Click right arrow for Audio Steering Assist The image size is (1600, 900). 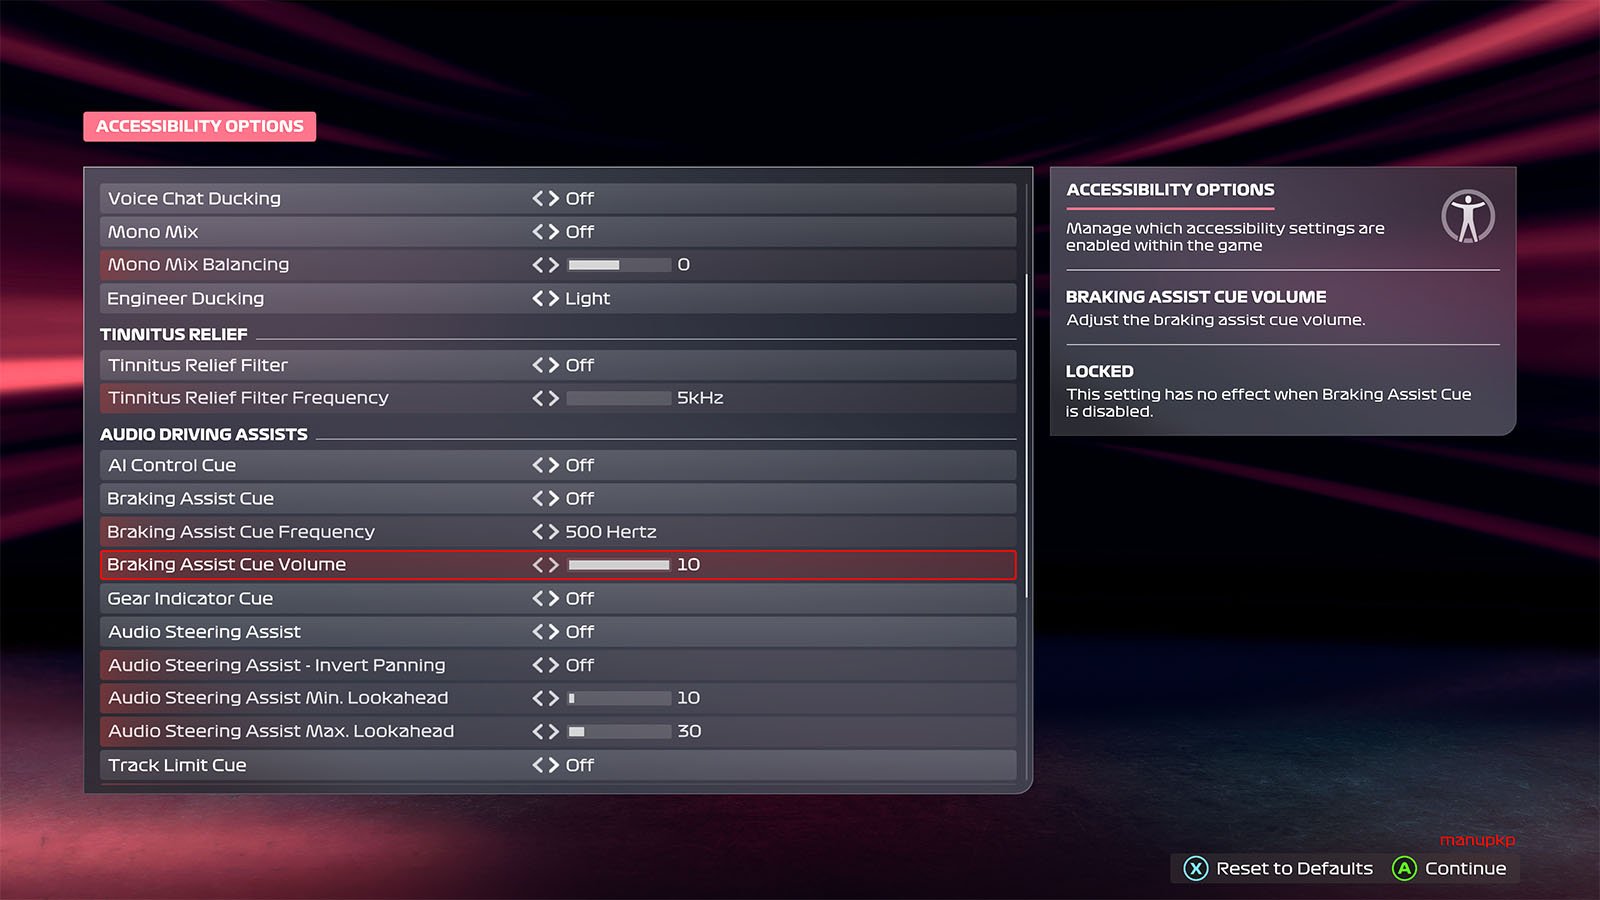[x=553, y=631]
